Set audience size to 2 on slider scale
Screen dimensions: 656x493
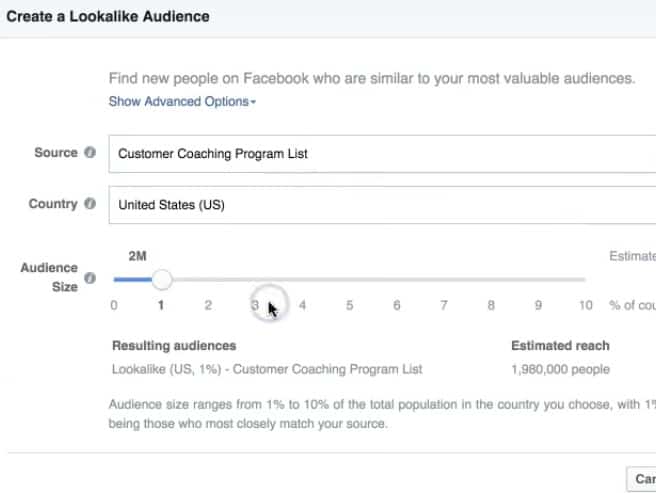208,305
